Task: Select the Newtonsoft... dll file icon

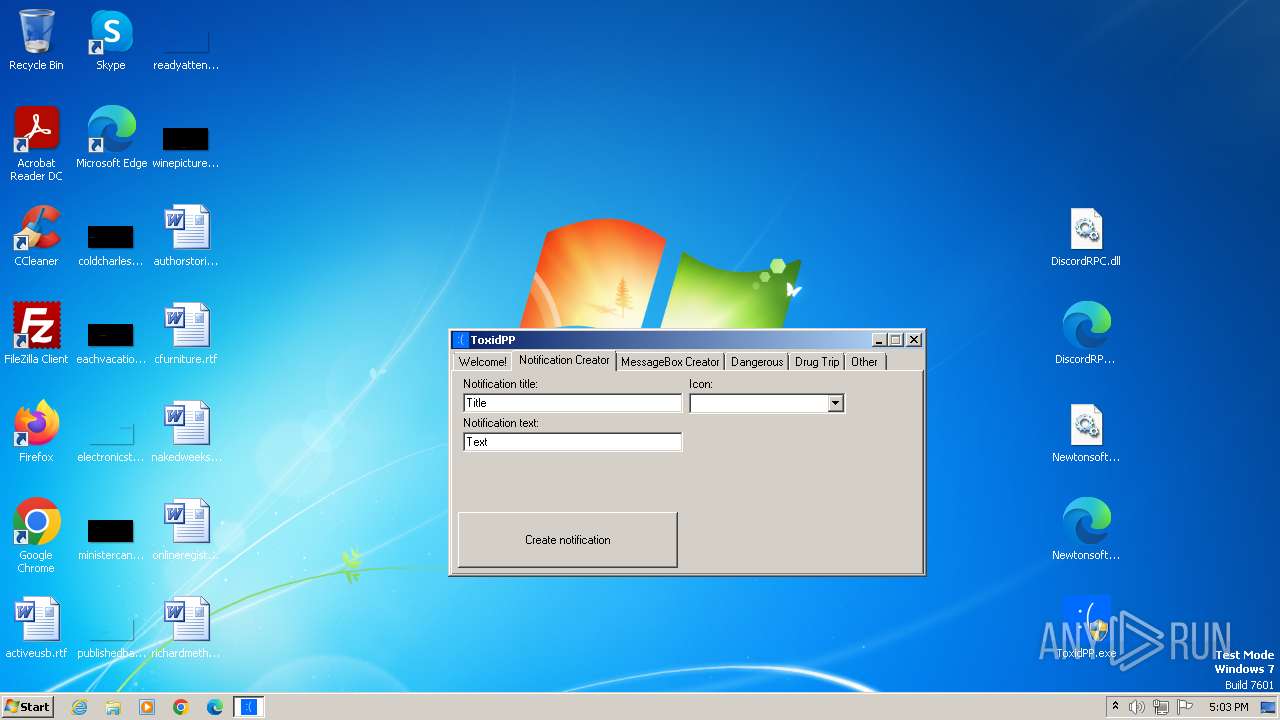Action: pyautogui.click(x=1086, y=432)
